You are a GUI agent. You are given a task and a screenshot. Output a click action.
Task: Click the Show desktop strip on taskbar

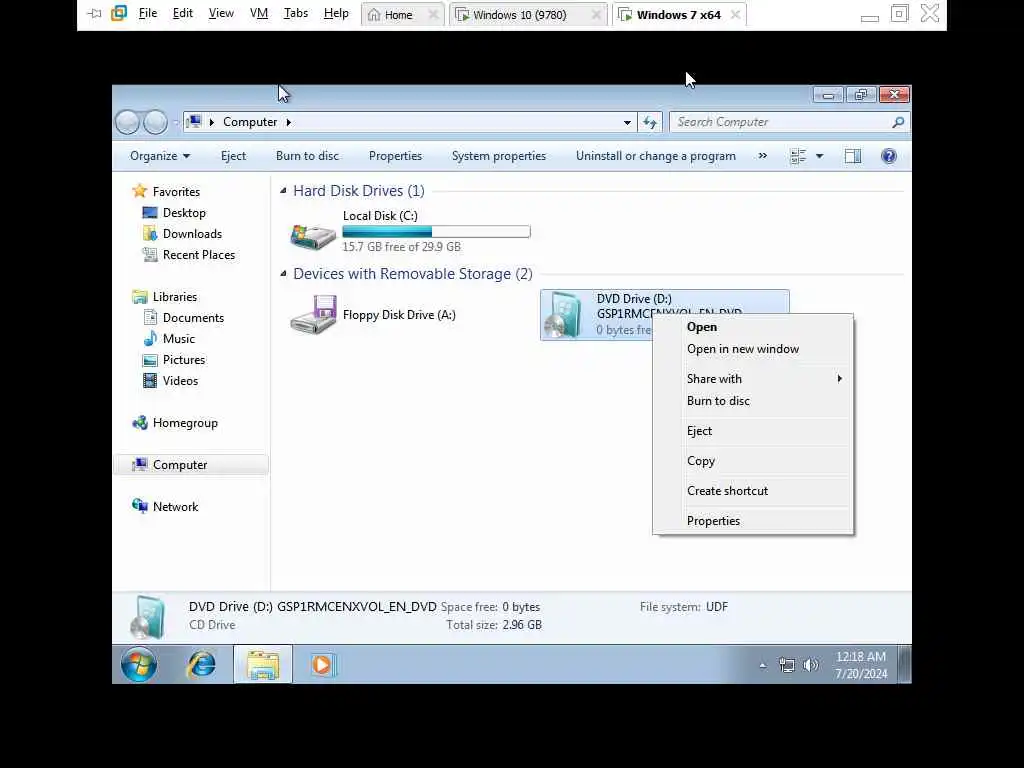coord(904,665)
